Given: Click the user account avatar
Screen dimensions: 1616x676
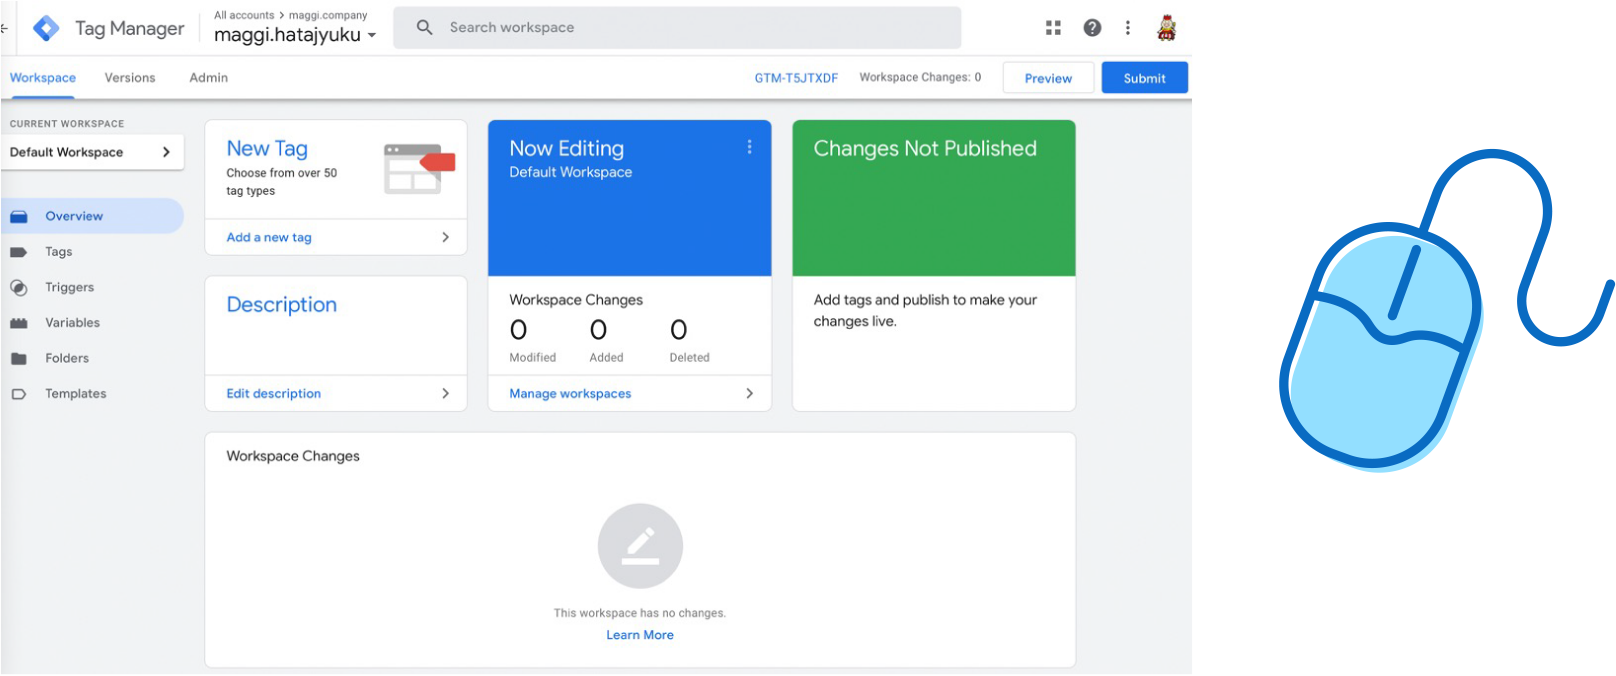Looking at the screenshot, I should (x=1166, y=28).
